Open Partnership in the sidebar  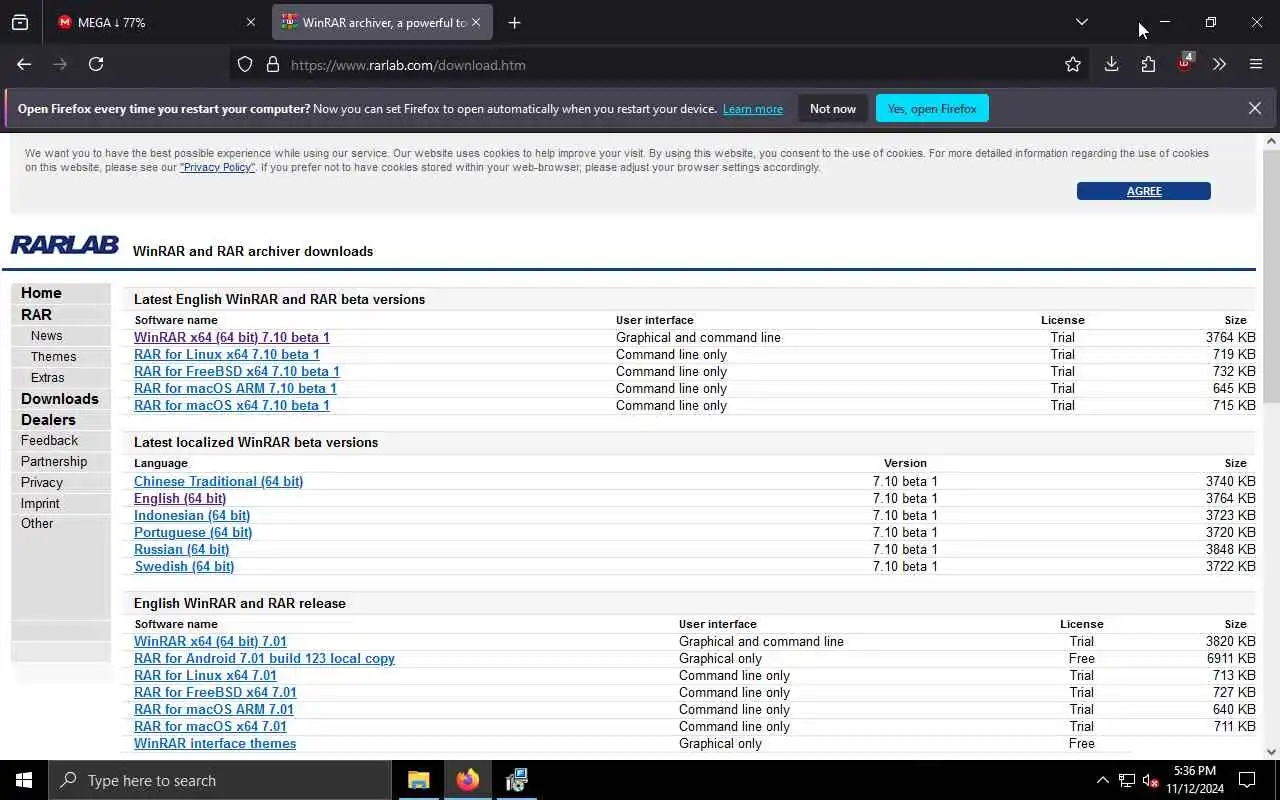(54, 461)
